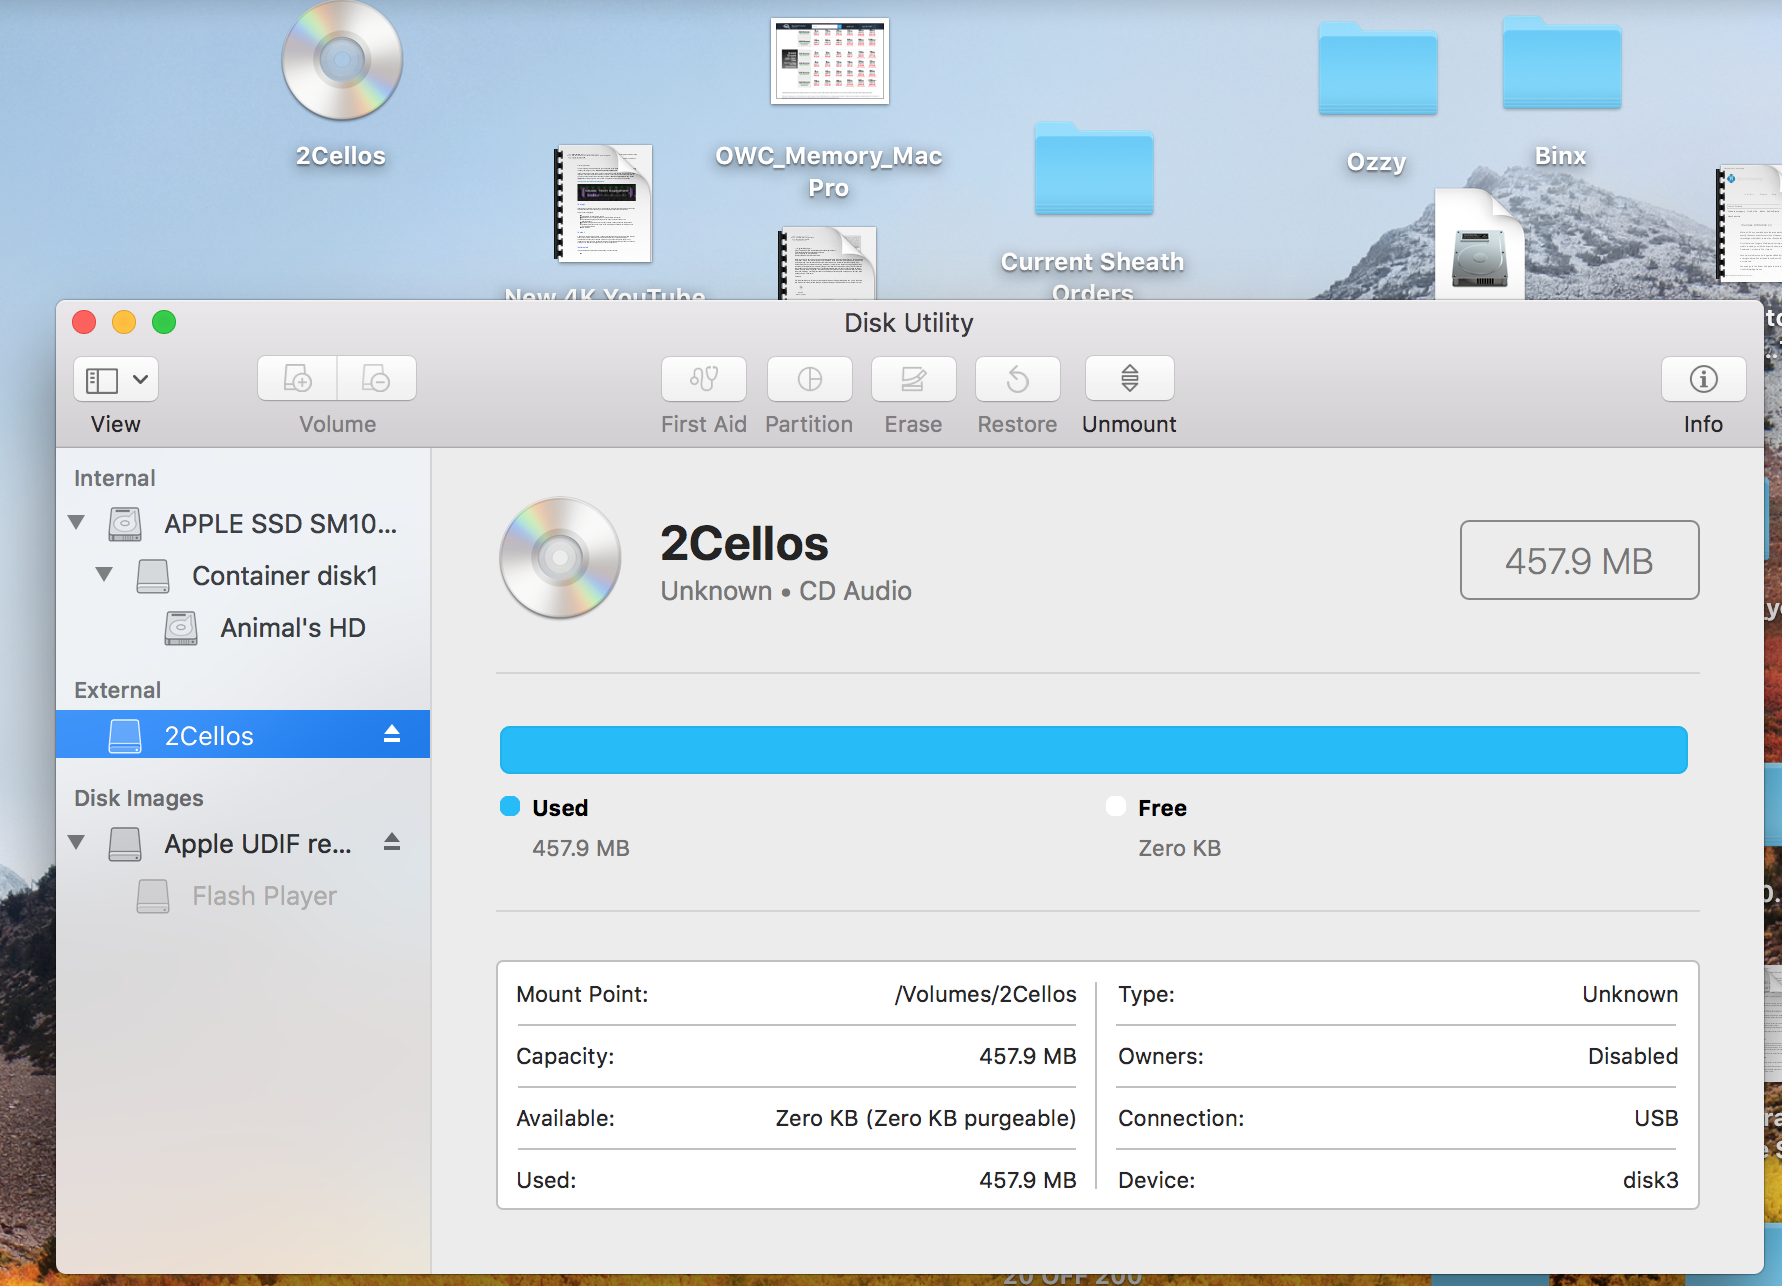This screenshot has height=1286, width=1782.
Task: Open the Info panel button
Action: (1703, 379)
